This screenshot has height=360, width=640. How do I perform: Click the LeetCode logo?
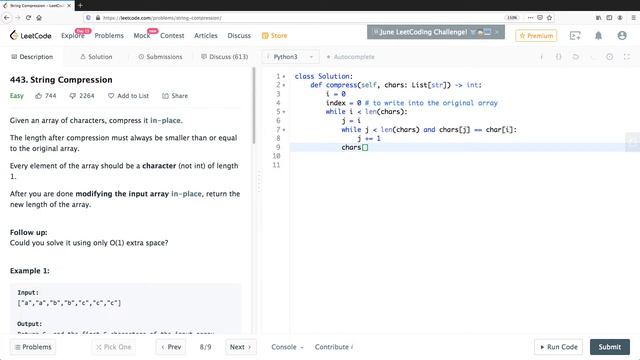[x=31, y=36]
